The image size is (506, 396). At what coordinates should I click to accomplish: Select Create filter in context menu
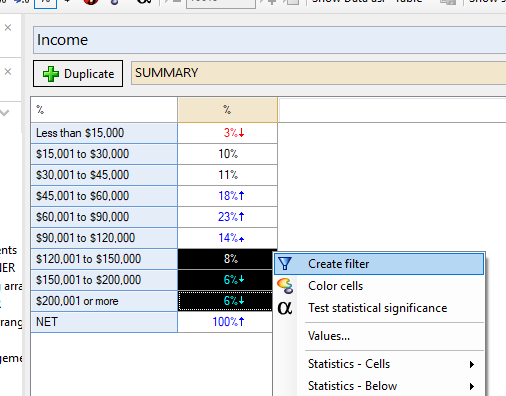coord(379,264)
